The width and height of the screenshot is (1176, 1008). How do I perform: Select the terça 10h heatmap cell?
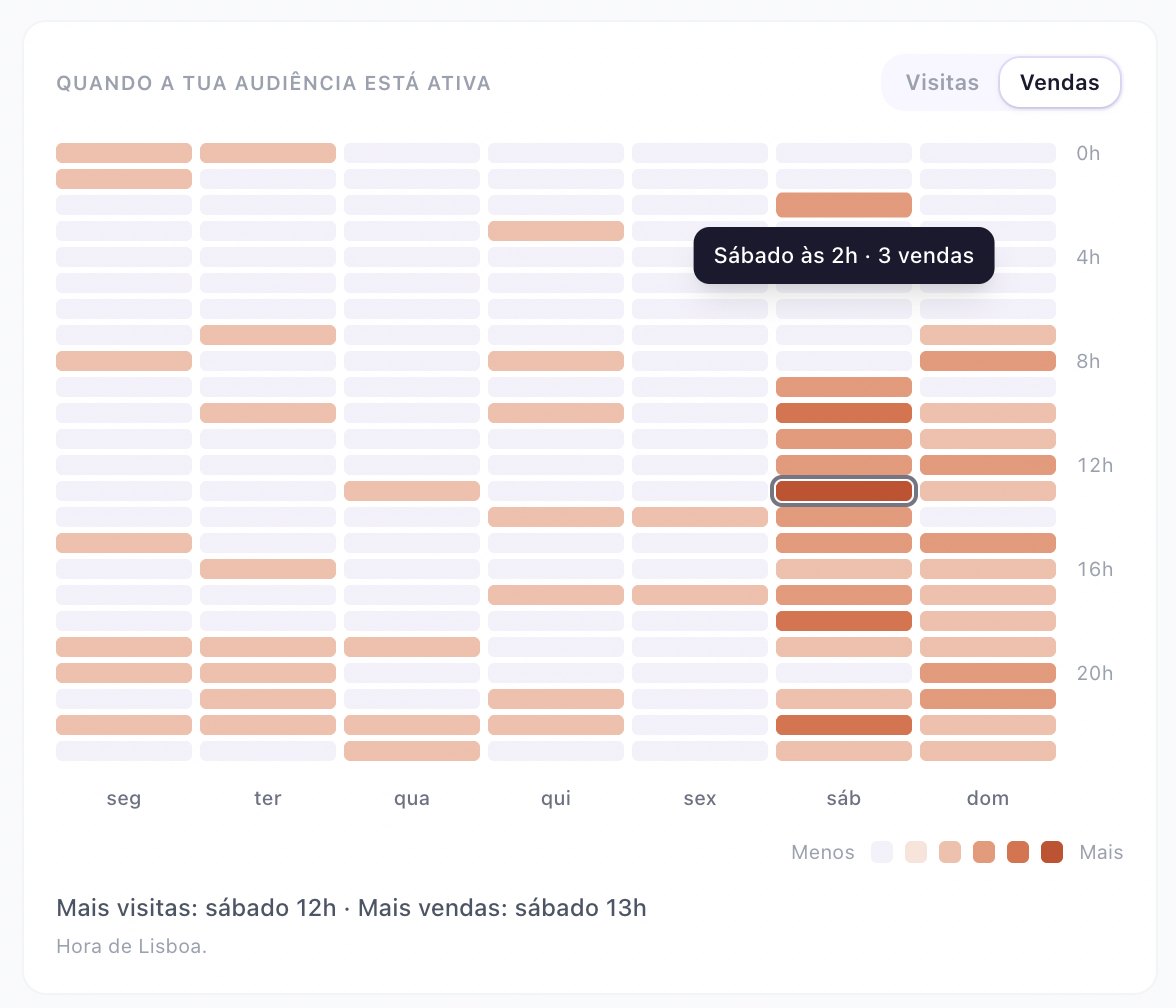tap(268, 413)
